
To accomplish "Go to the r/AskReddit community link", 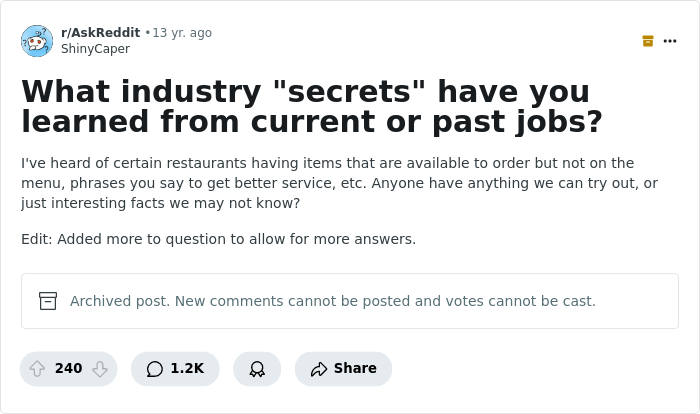I will [x=100, y=33].
